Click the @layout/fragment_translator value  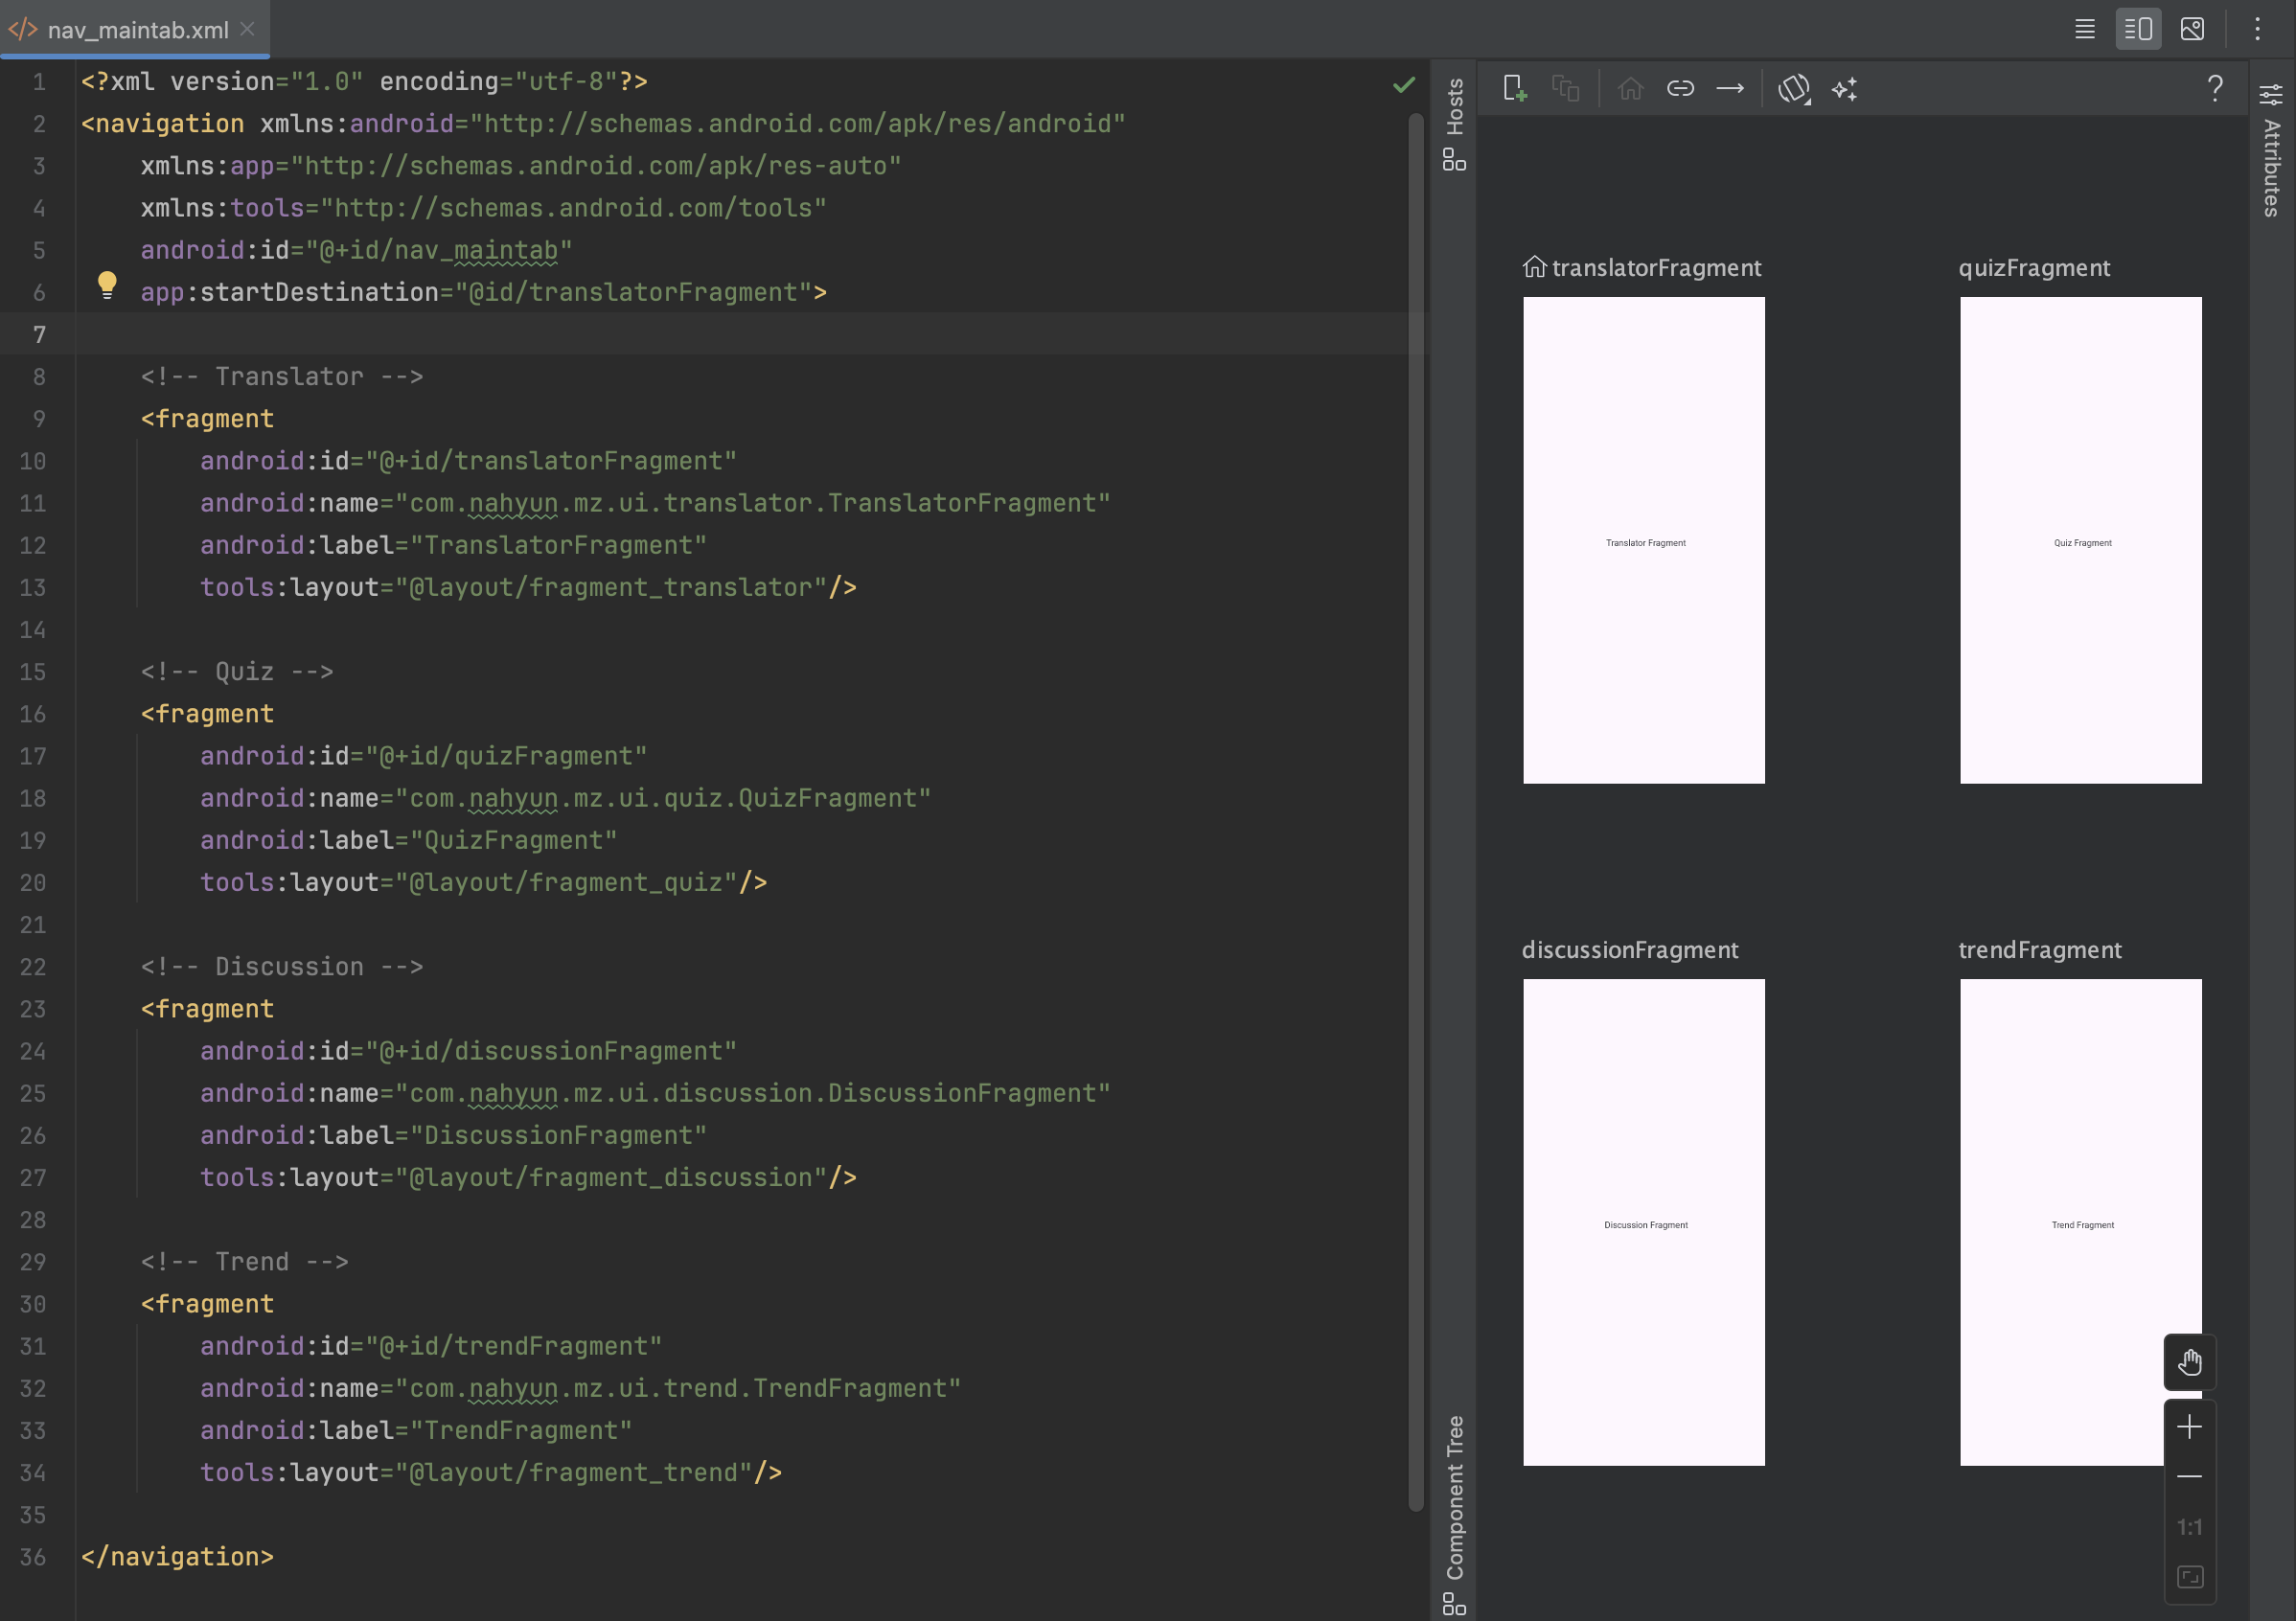pos(618,587)
